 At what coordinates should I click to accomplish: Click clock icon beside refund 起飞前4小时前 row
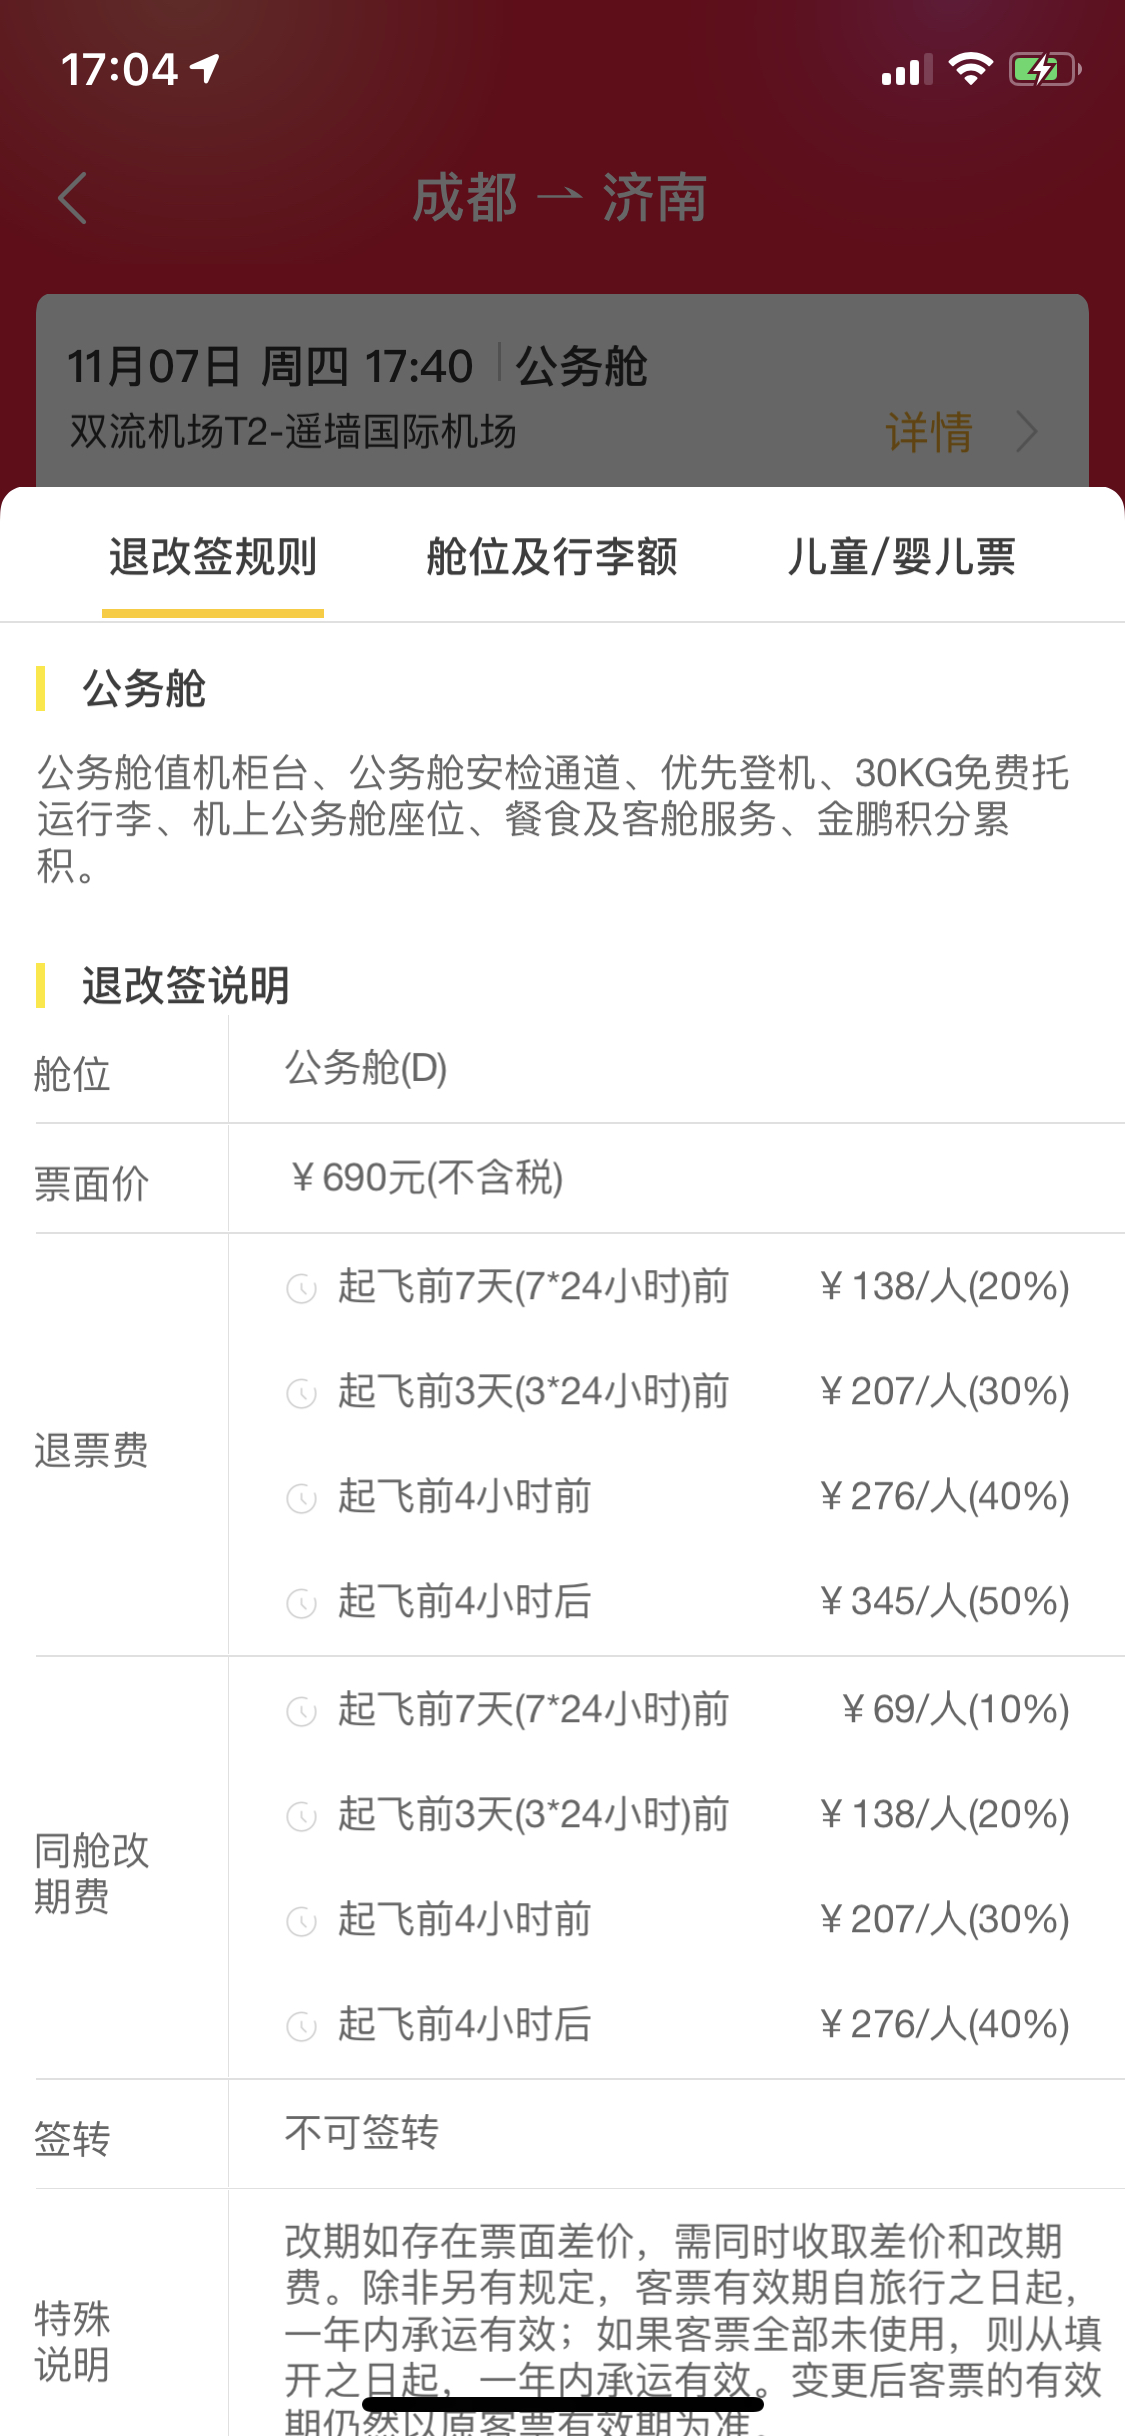pos(301,1498)
